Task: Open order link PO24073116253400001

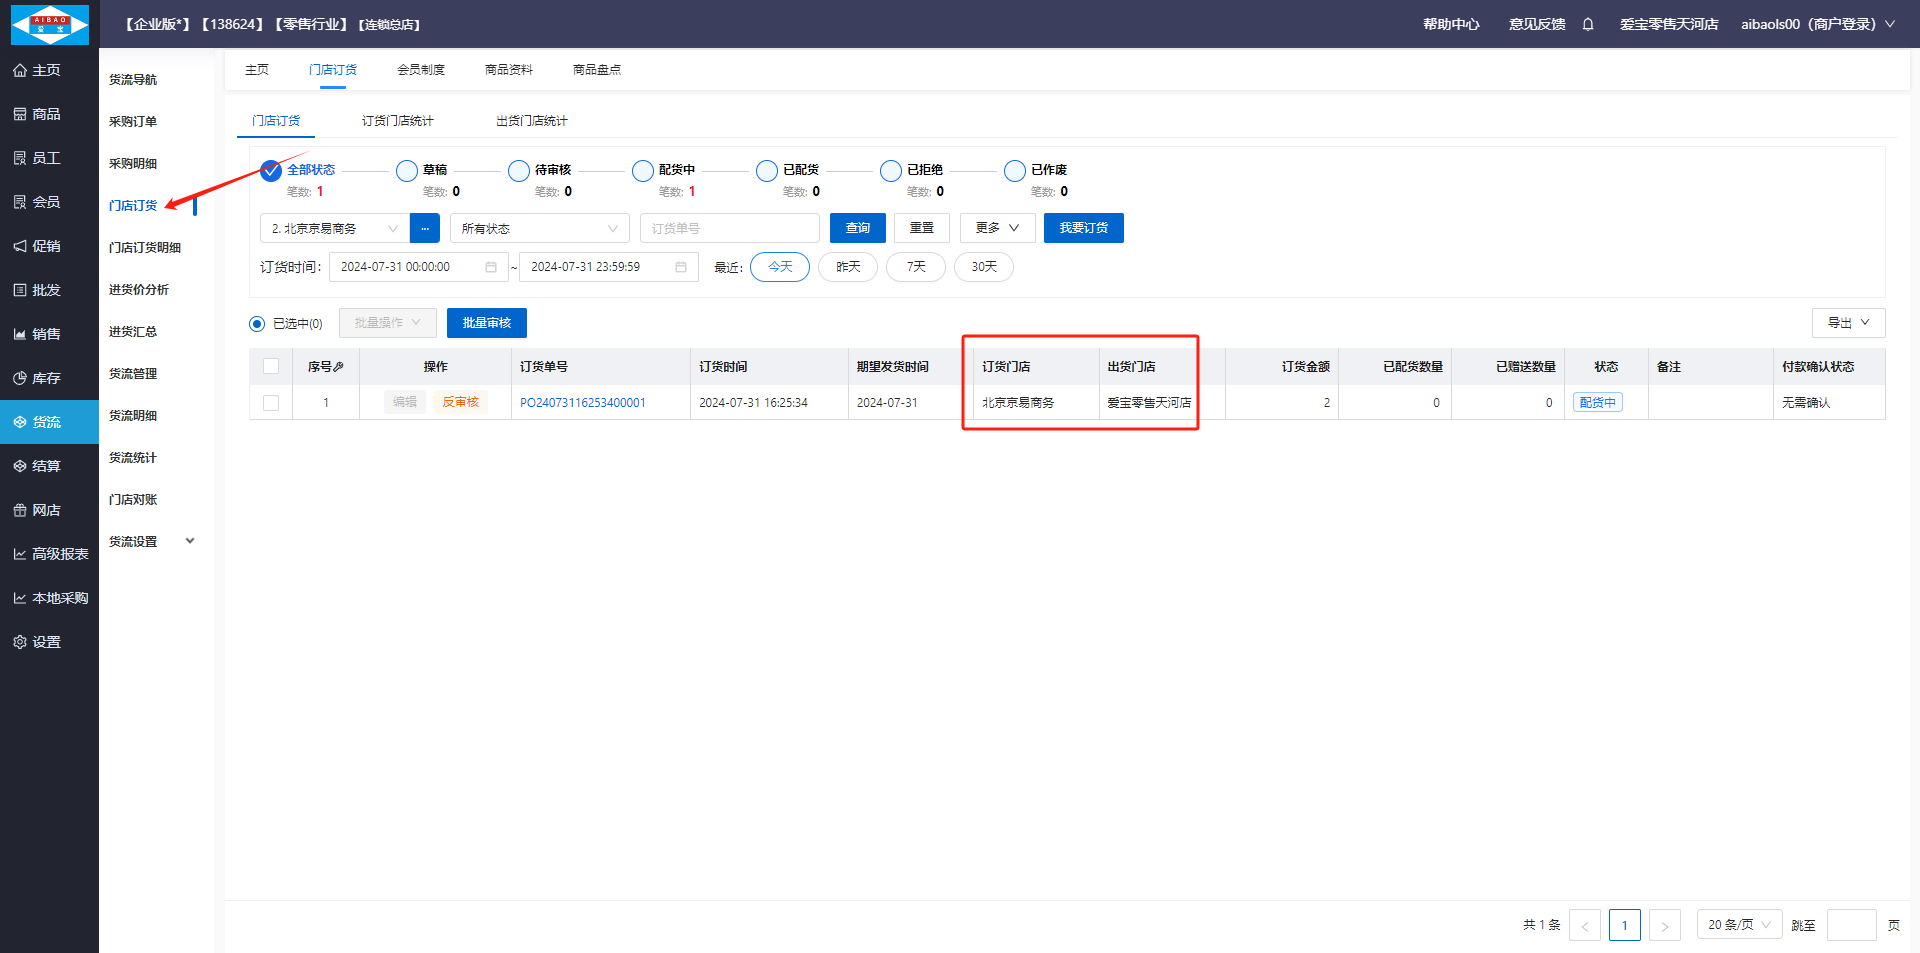Action: click(583, 403)
